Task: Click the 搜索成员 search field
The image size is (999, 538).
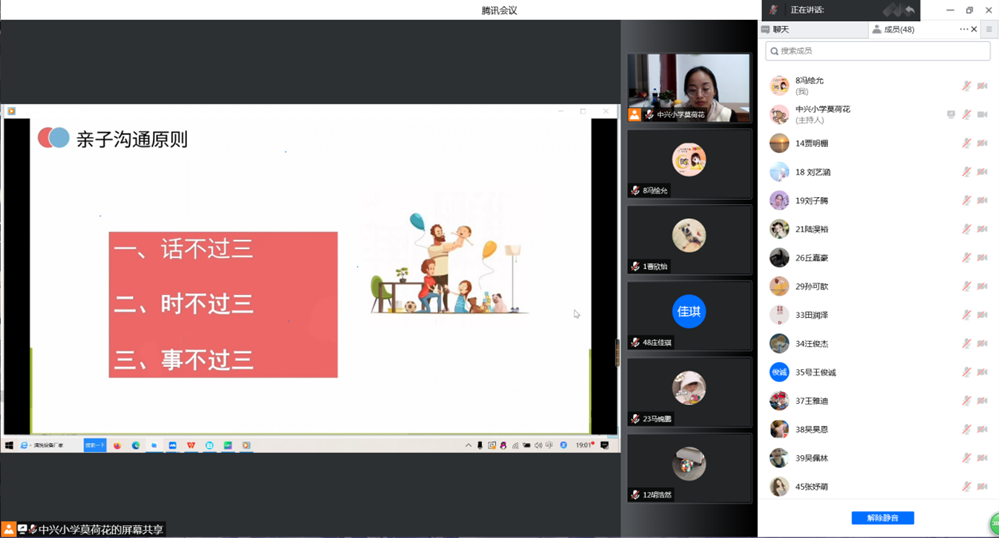Action: [877, 51]
